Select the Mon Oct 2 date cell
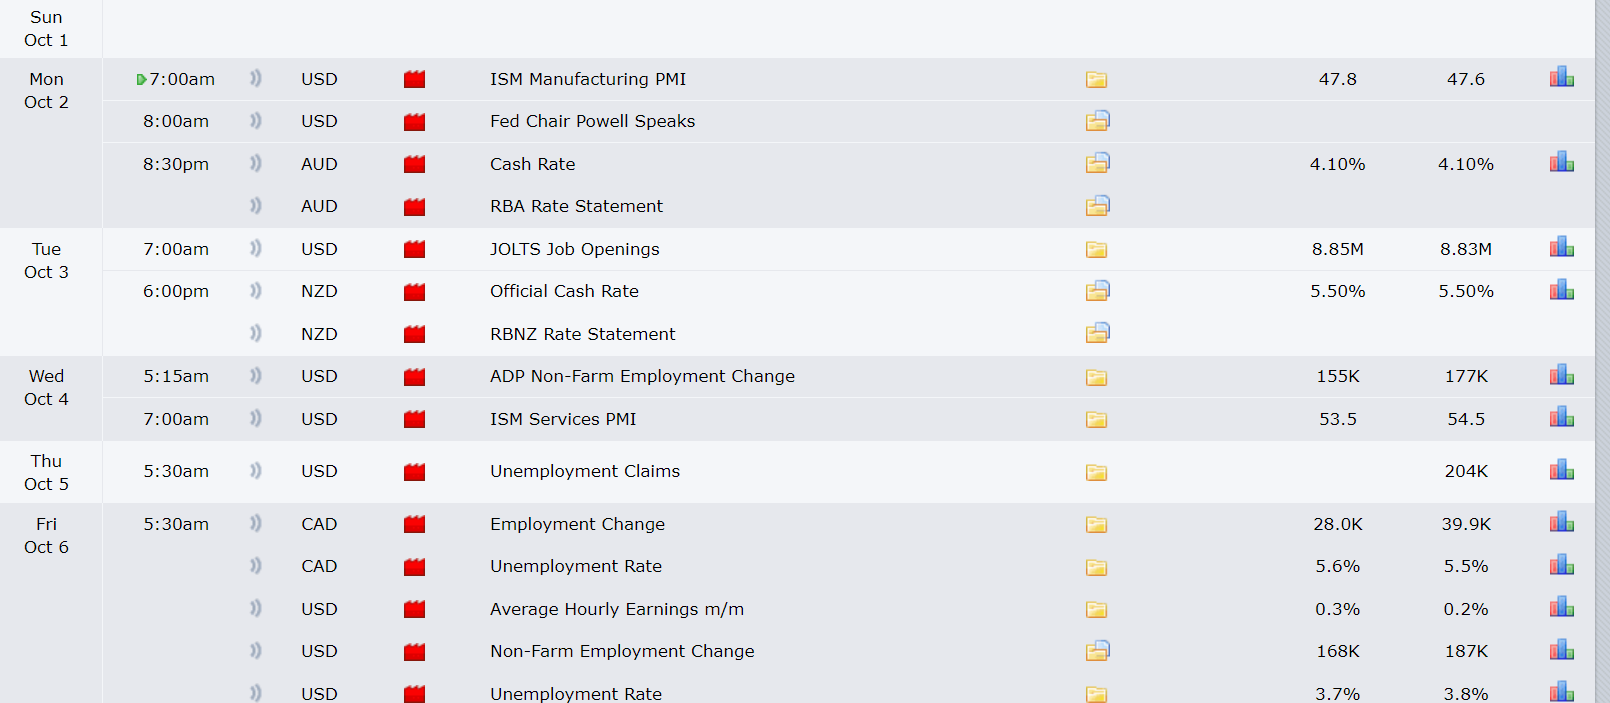Image resolution: width=1610 pixels, height=703 pixels. [47, 90]
